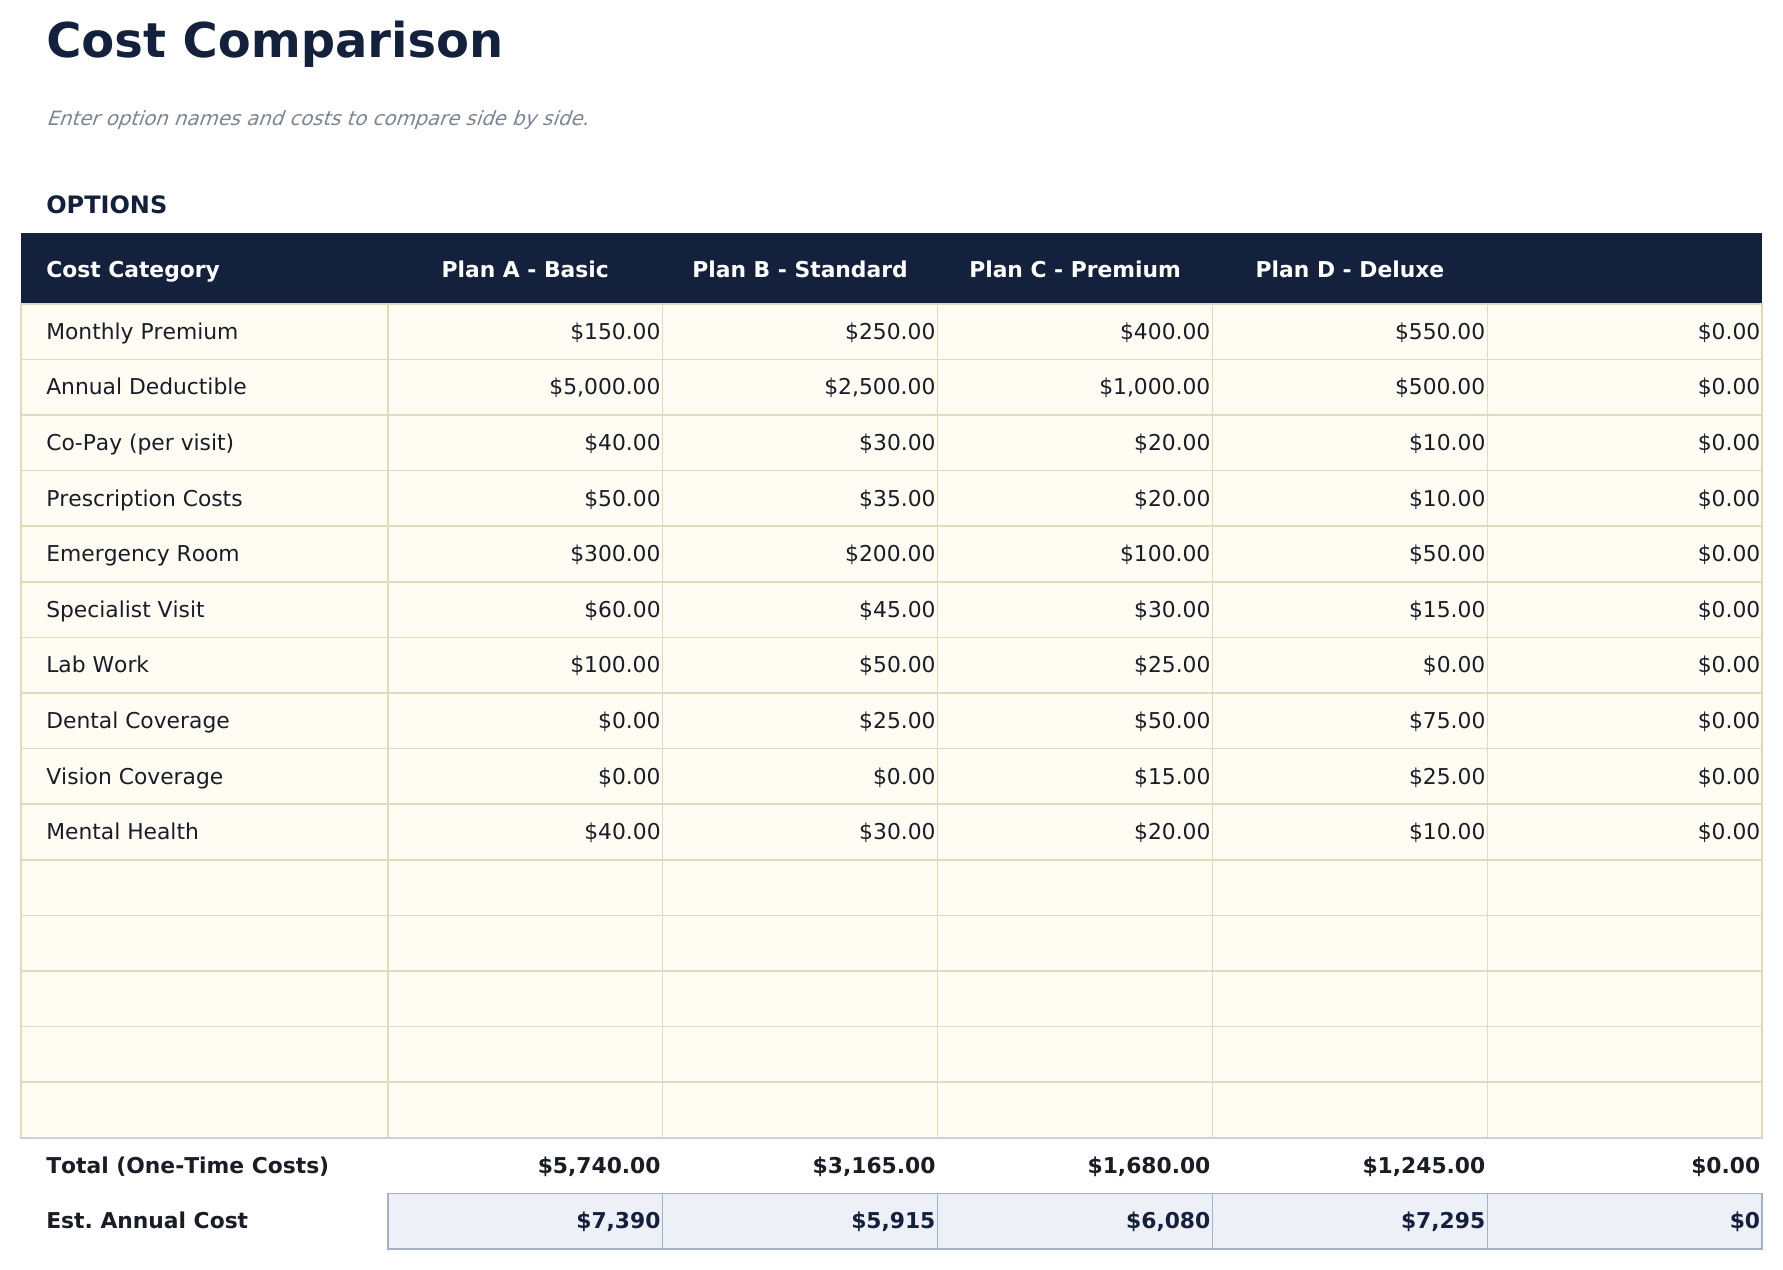Viewport: 1783px width, 1270px height.
Task: Select the Plan B - Standard column header
Action: [799, 268]
